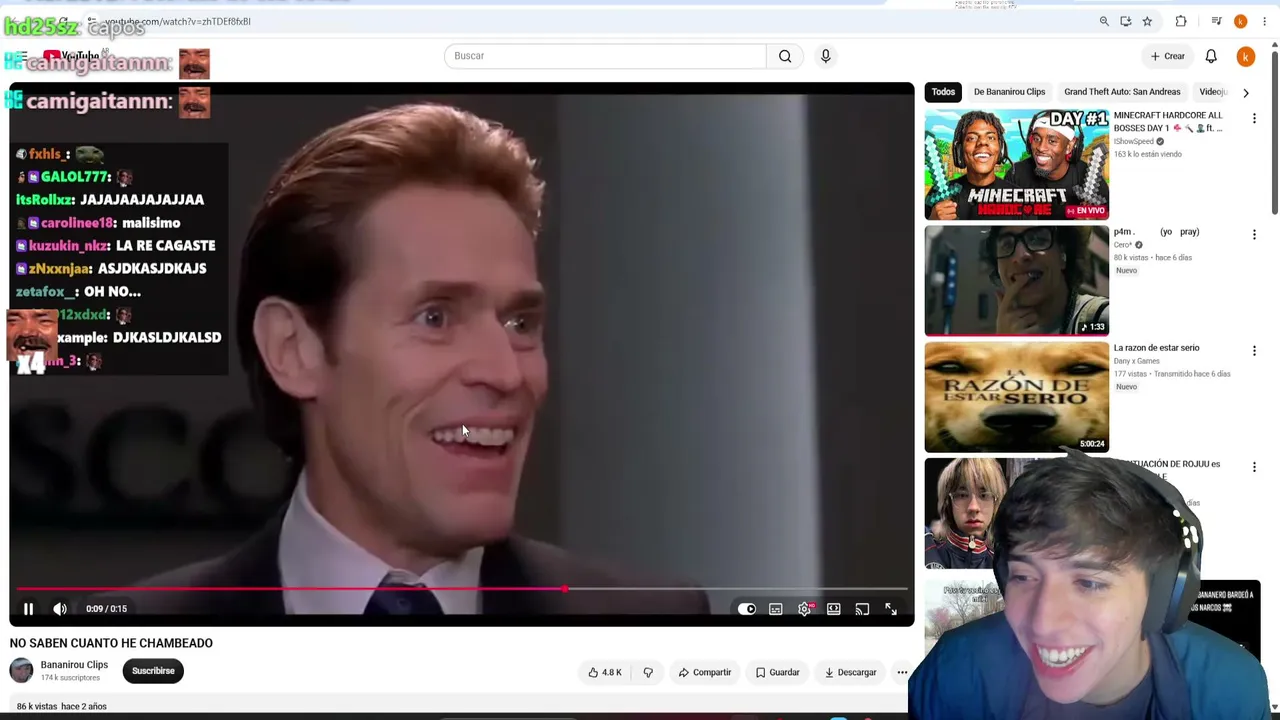1280x720 pixels.
Task: Enter fullscreen mode in the player
Action: point(891,609)
